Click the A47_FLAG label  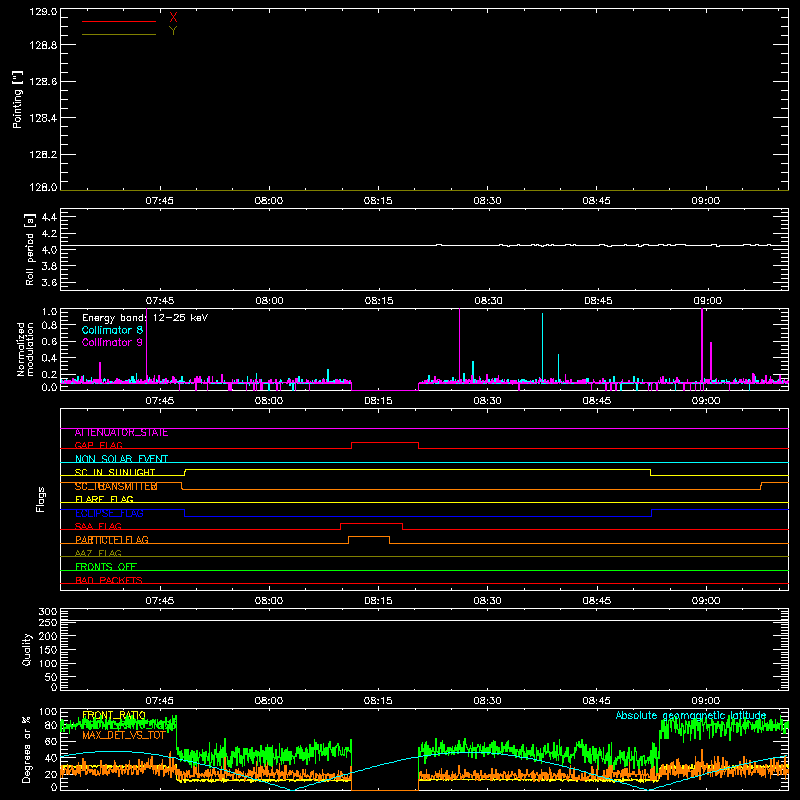[x=98, y=554]
